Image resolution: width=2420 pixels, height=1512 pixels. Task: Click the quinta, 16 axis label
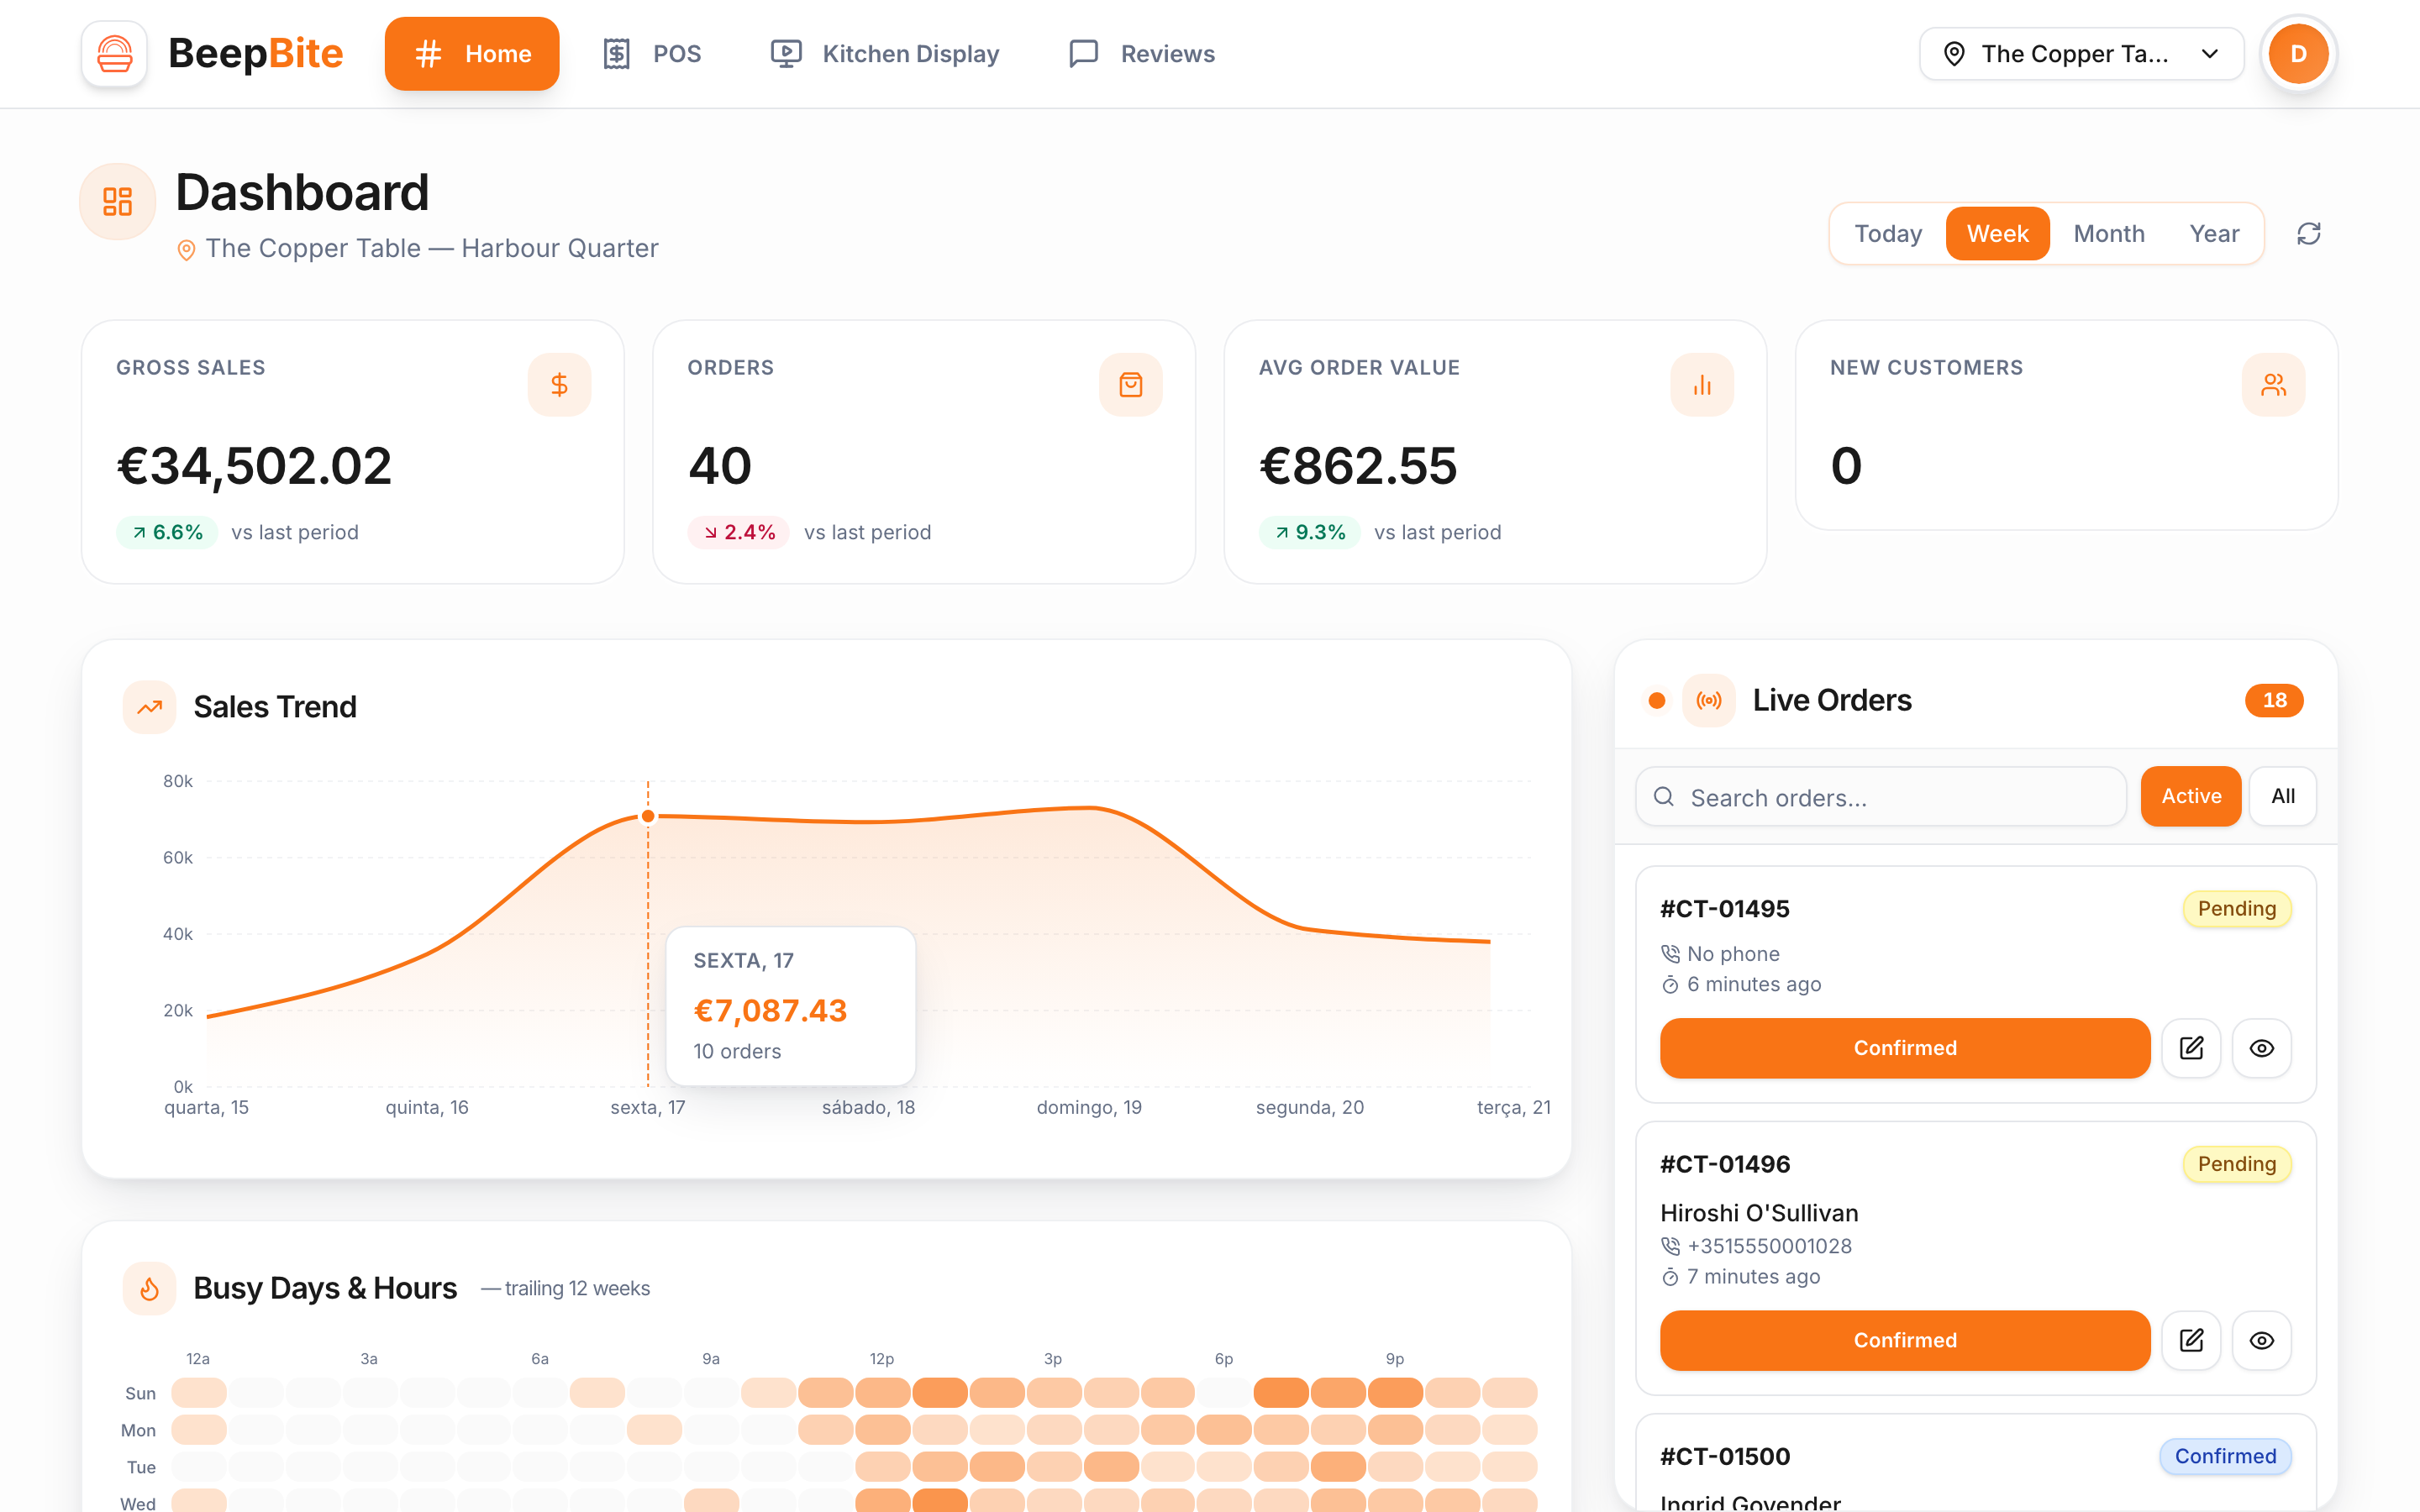click(x=427, y=1107)
